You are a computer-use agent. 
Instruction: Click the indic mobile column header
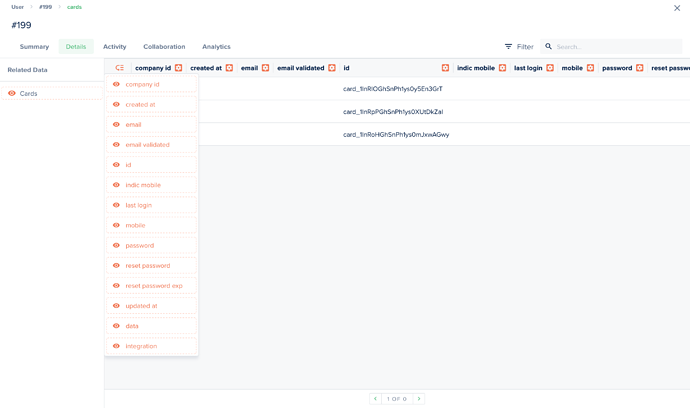pyautogui.click(x=476, y=68)
